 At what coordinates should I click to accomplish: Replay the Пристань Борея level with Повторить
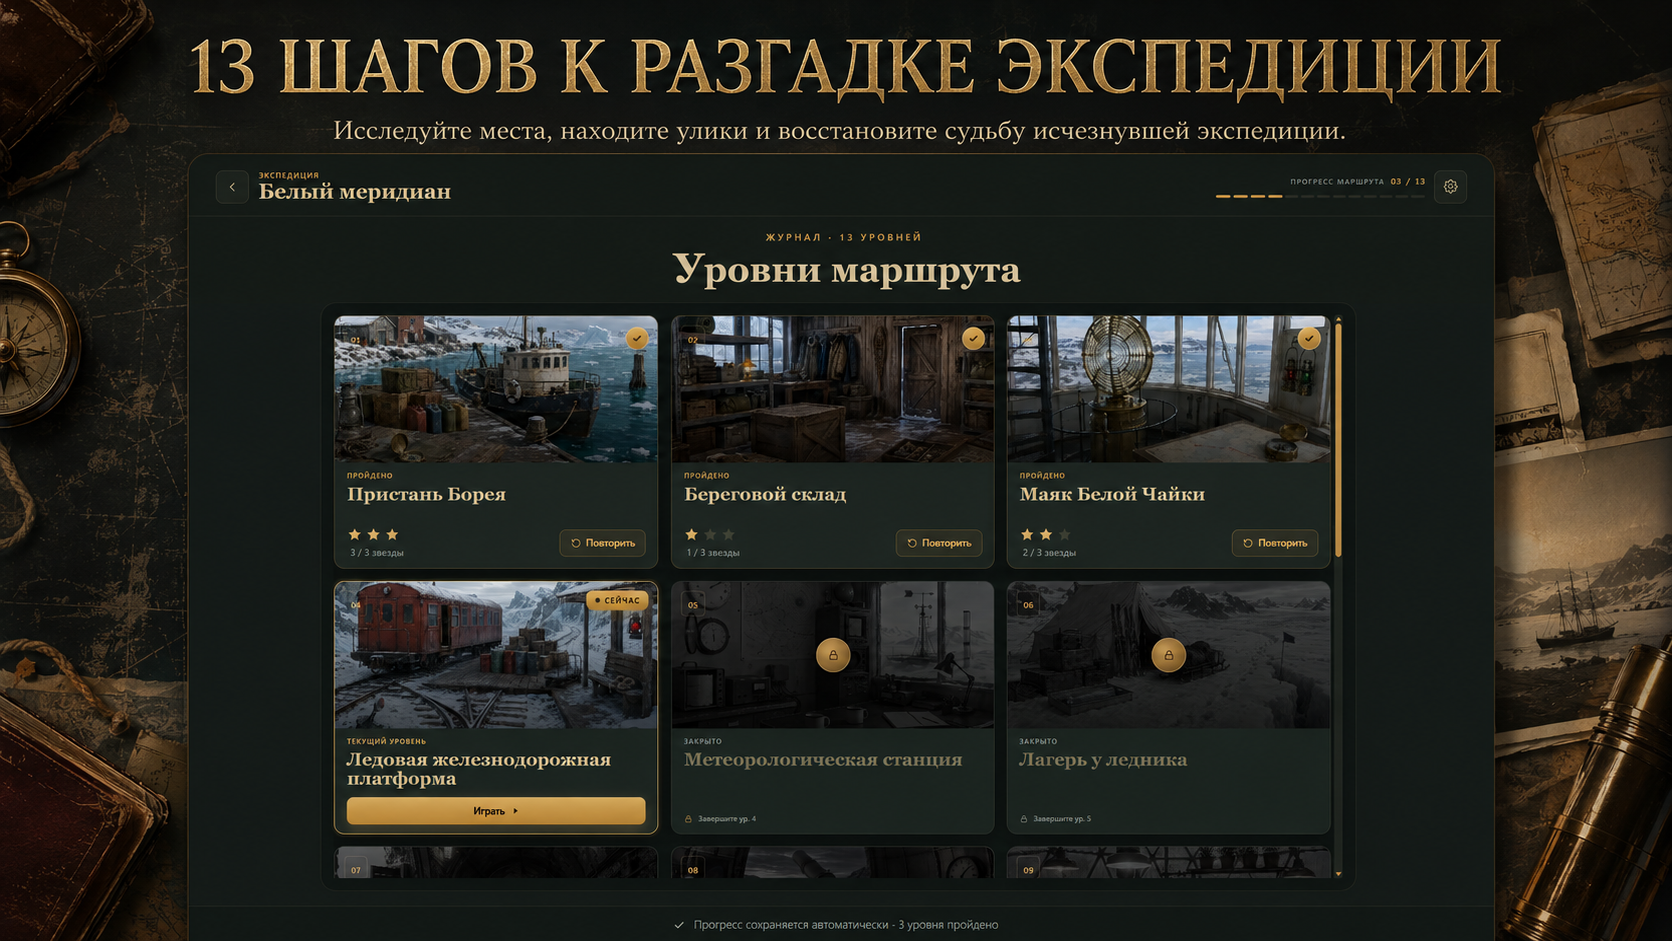(602, 543)
